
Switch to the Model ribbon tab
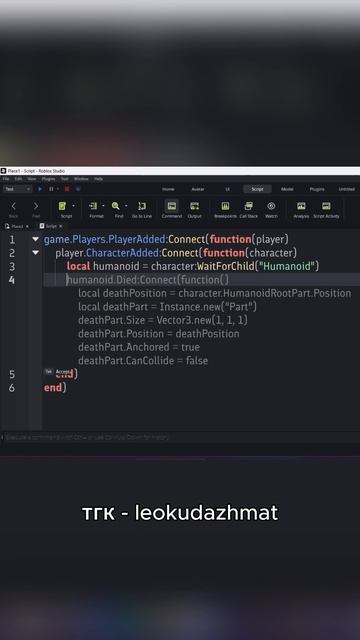click(x=287, y=189)
